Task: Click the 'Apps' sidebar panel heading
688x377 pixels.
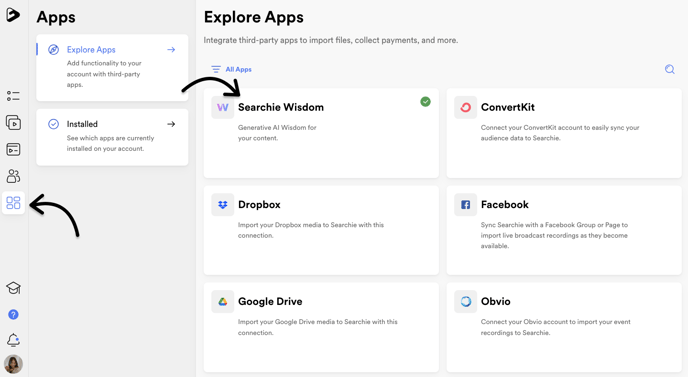Action: coord(56,17)
